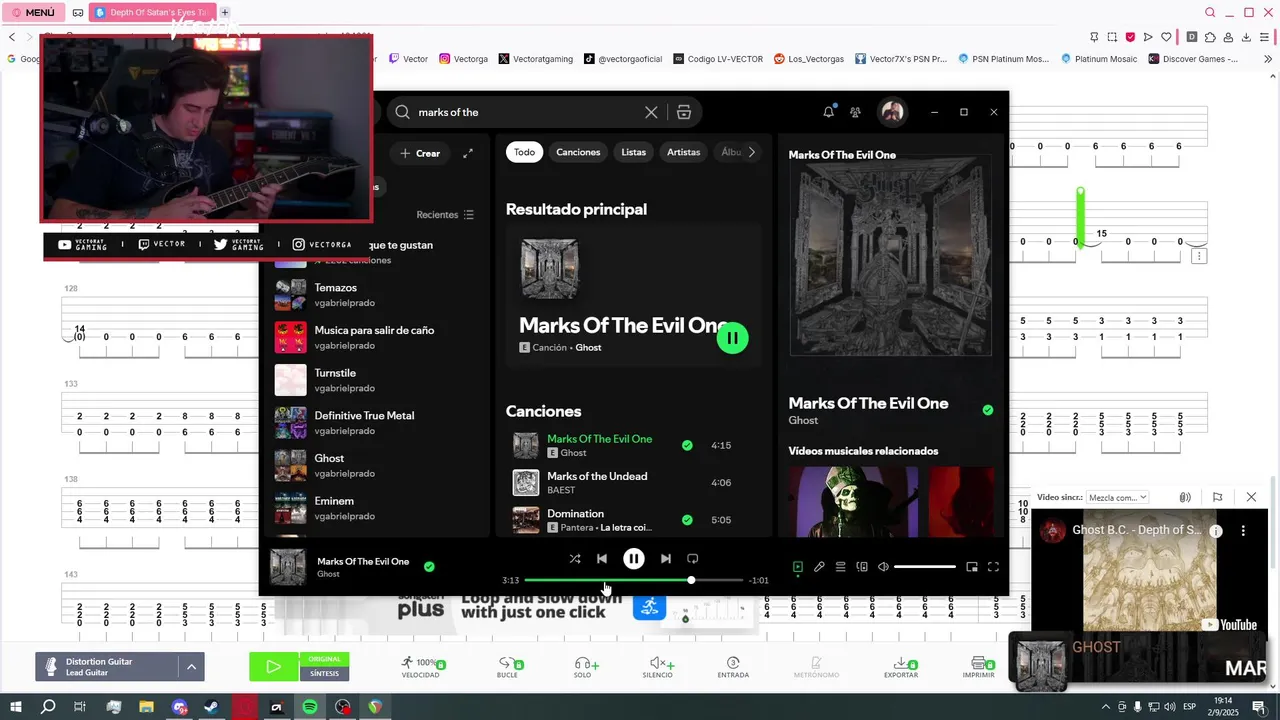This screenshot has width=1280, height=720.
Task: Toggle shuffle in the Spotify player bar
Action: [575, 559]
